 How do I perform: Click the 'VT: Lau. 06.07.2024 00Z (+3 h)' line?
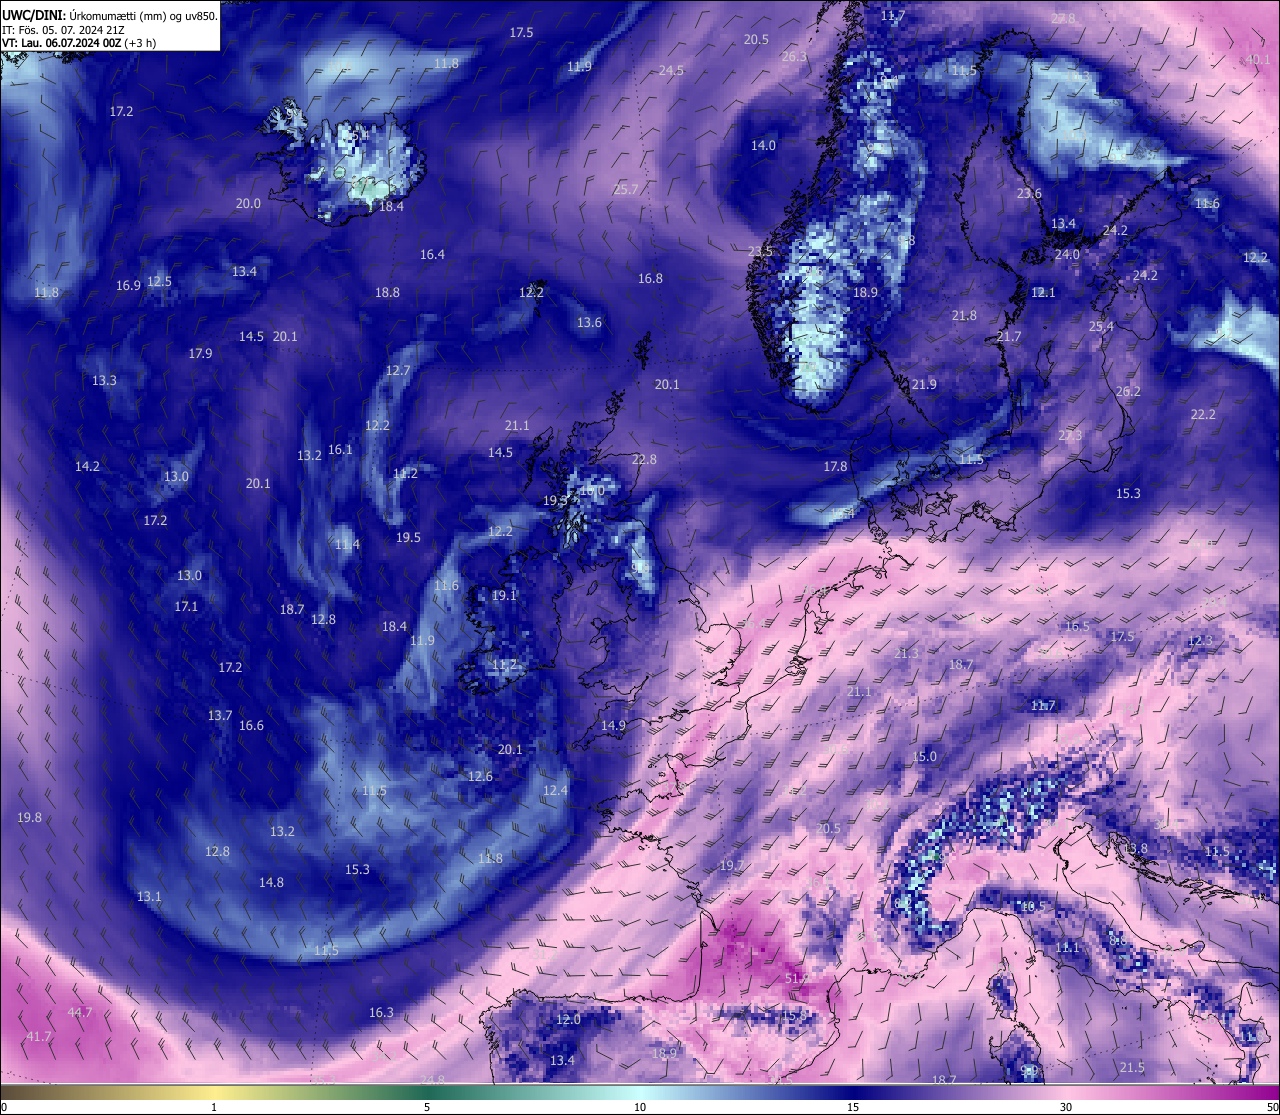[x=79, y=43]
